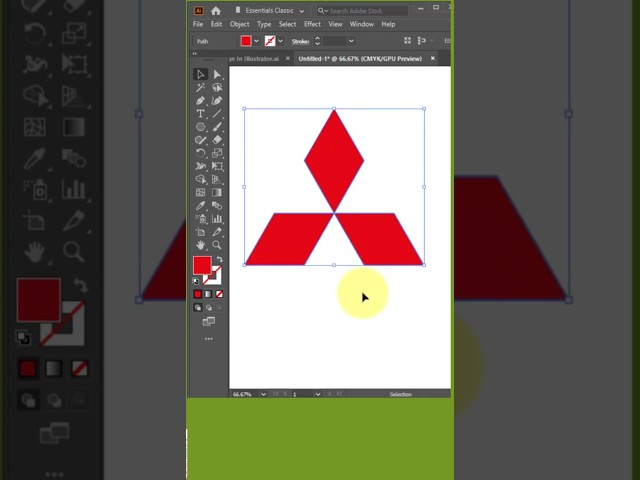
Task: Select the Shape Builder tool
Action: tap(200, 179)
